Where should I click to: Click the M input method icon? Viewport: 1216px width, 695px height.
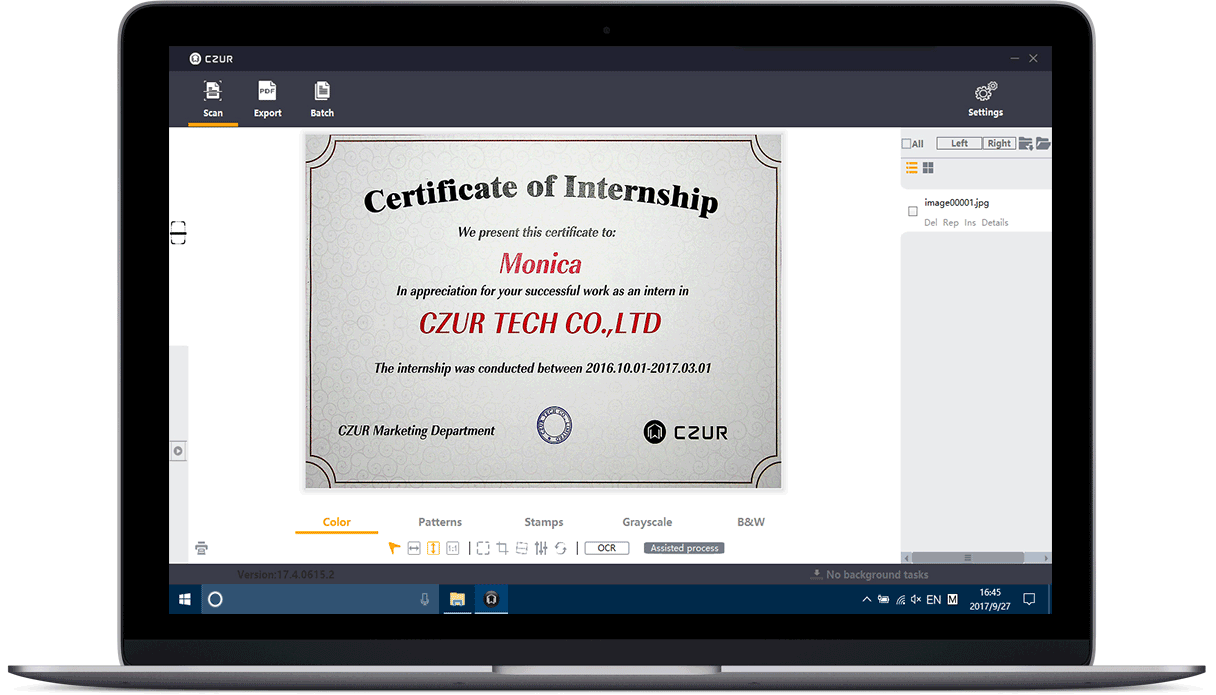953,600
